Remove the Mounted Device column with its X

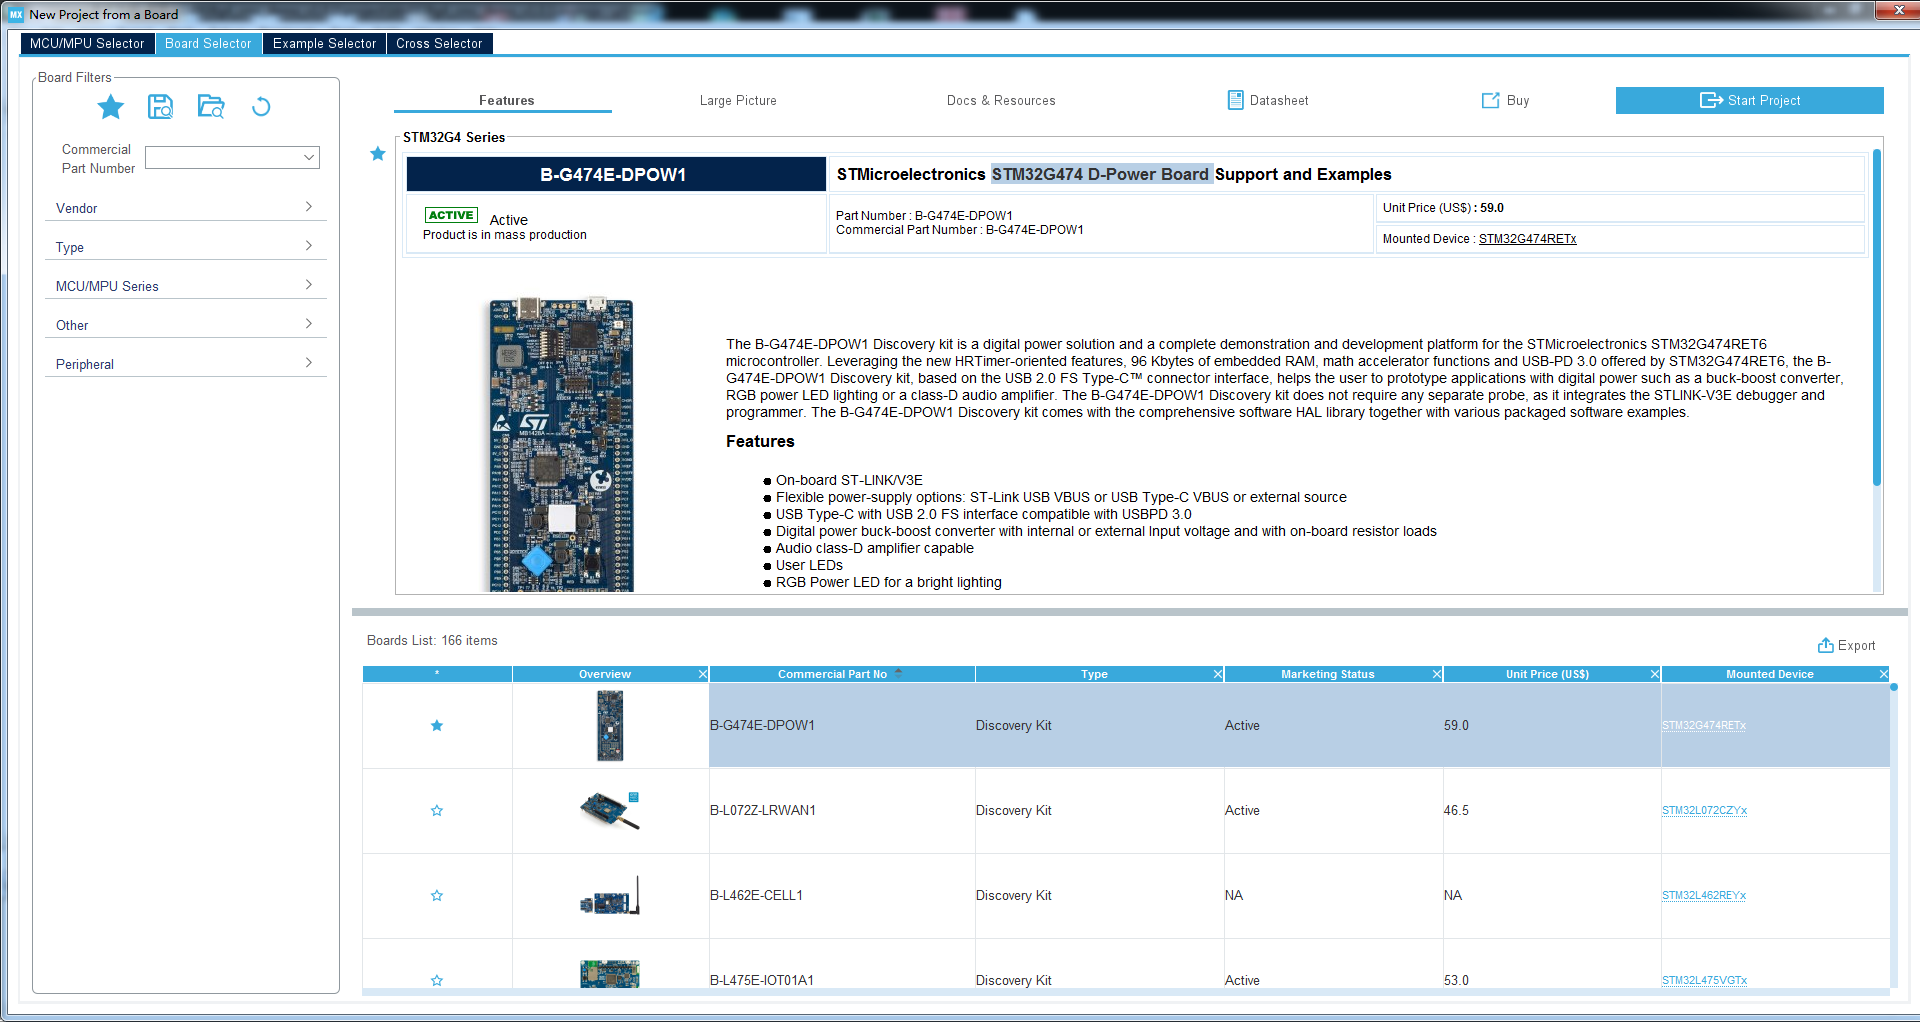point(1884,674)
